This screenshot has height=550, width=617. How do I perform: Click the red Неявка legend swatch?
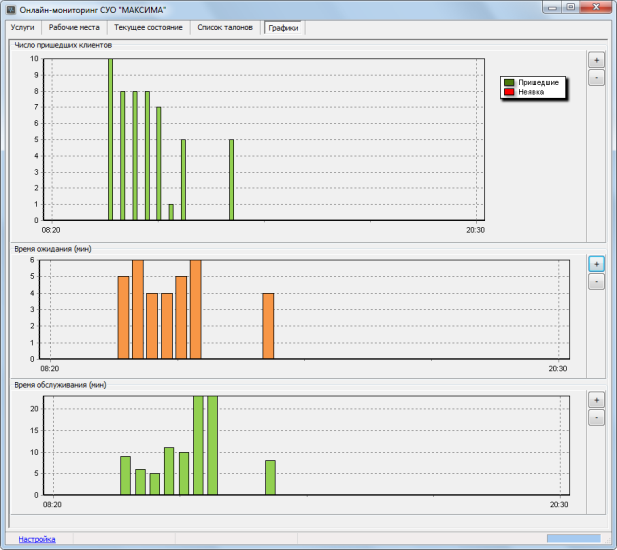[509, 92]
